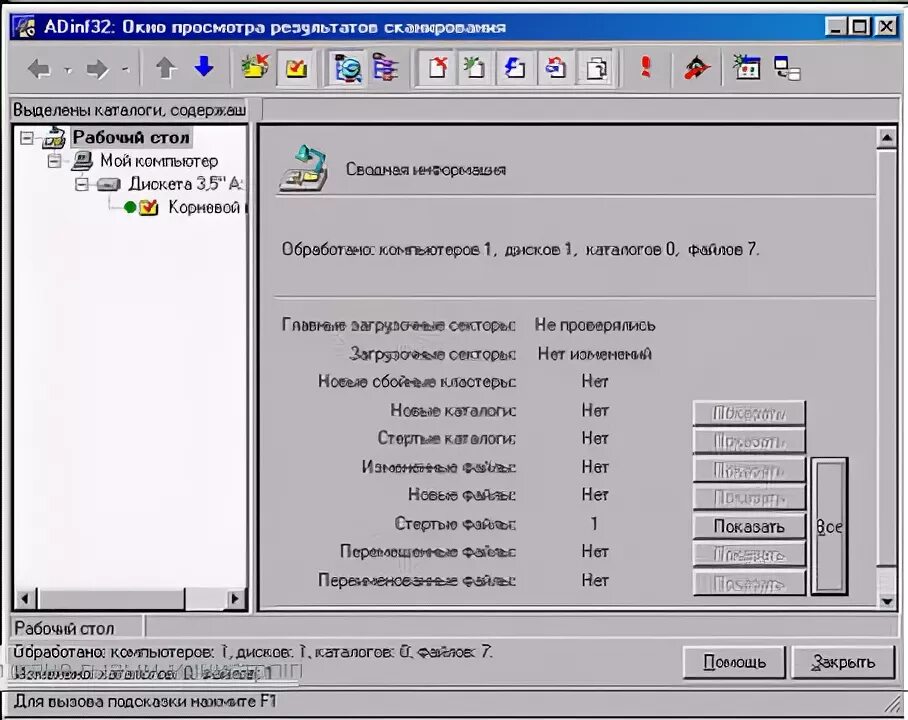Click the Главные загрузочные секторы label

point(398,325)
